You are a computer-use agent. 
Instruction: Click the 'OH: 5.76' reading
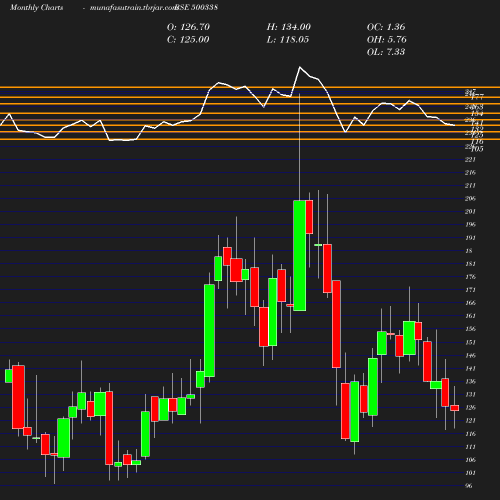pos(387,40)
